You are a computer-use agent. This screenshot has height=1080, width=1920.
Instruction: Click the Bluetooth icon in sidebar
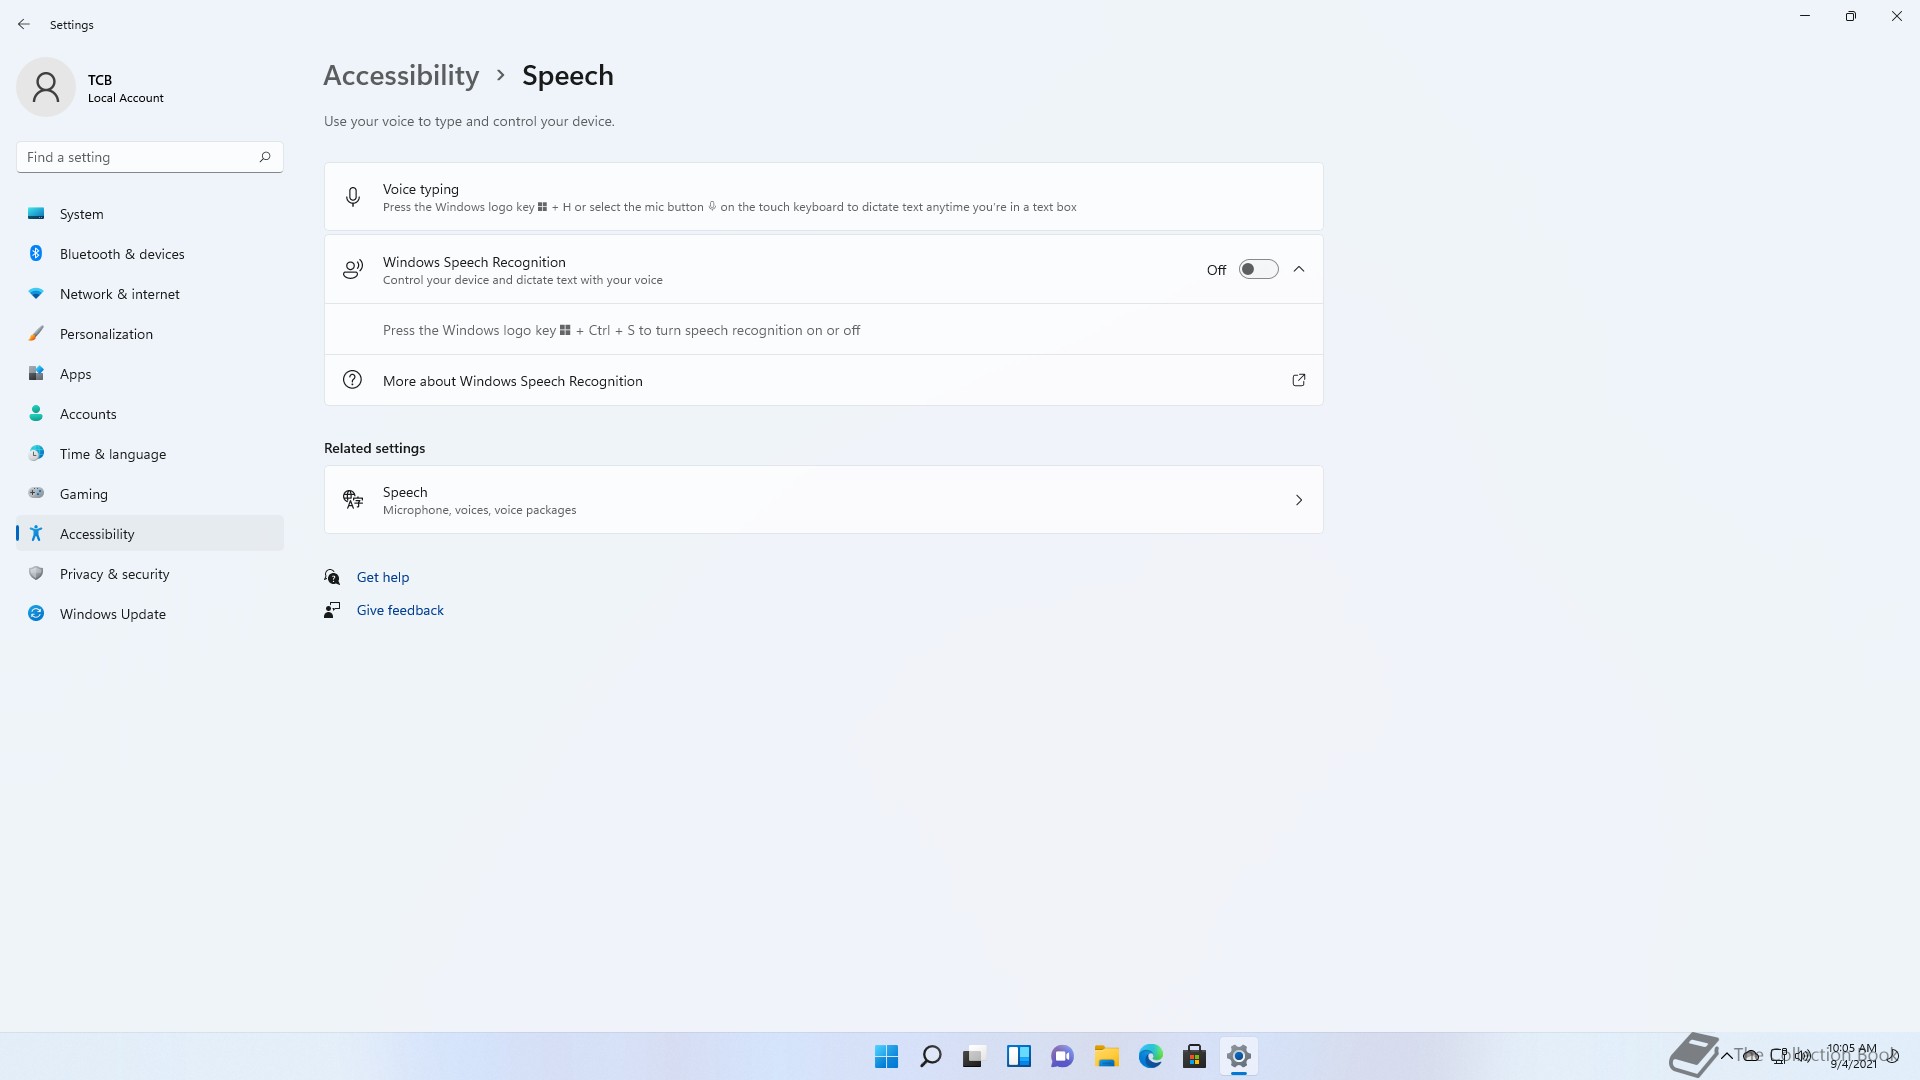pyautogui.click(x=36, y=254)
